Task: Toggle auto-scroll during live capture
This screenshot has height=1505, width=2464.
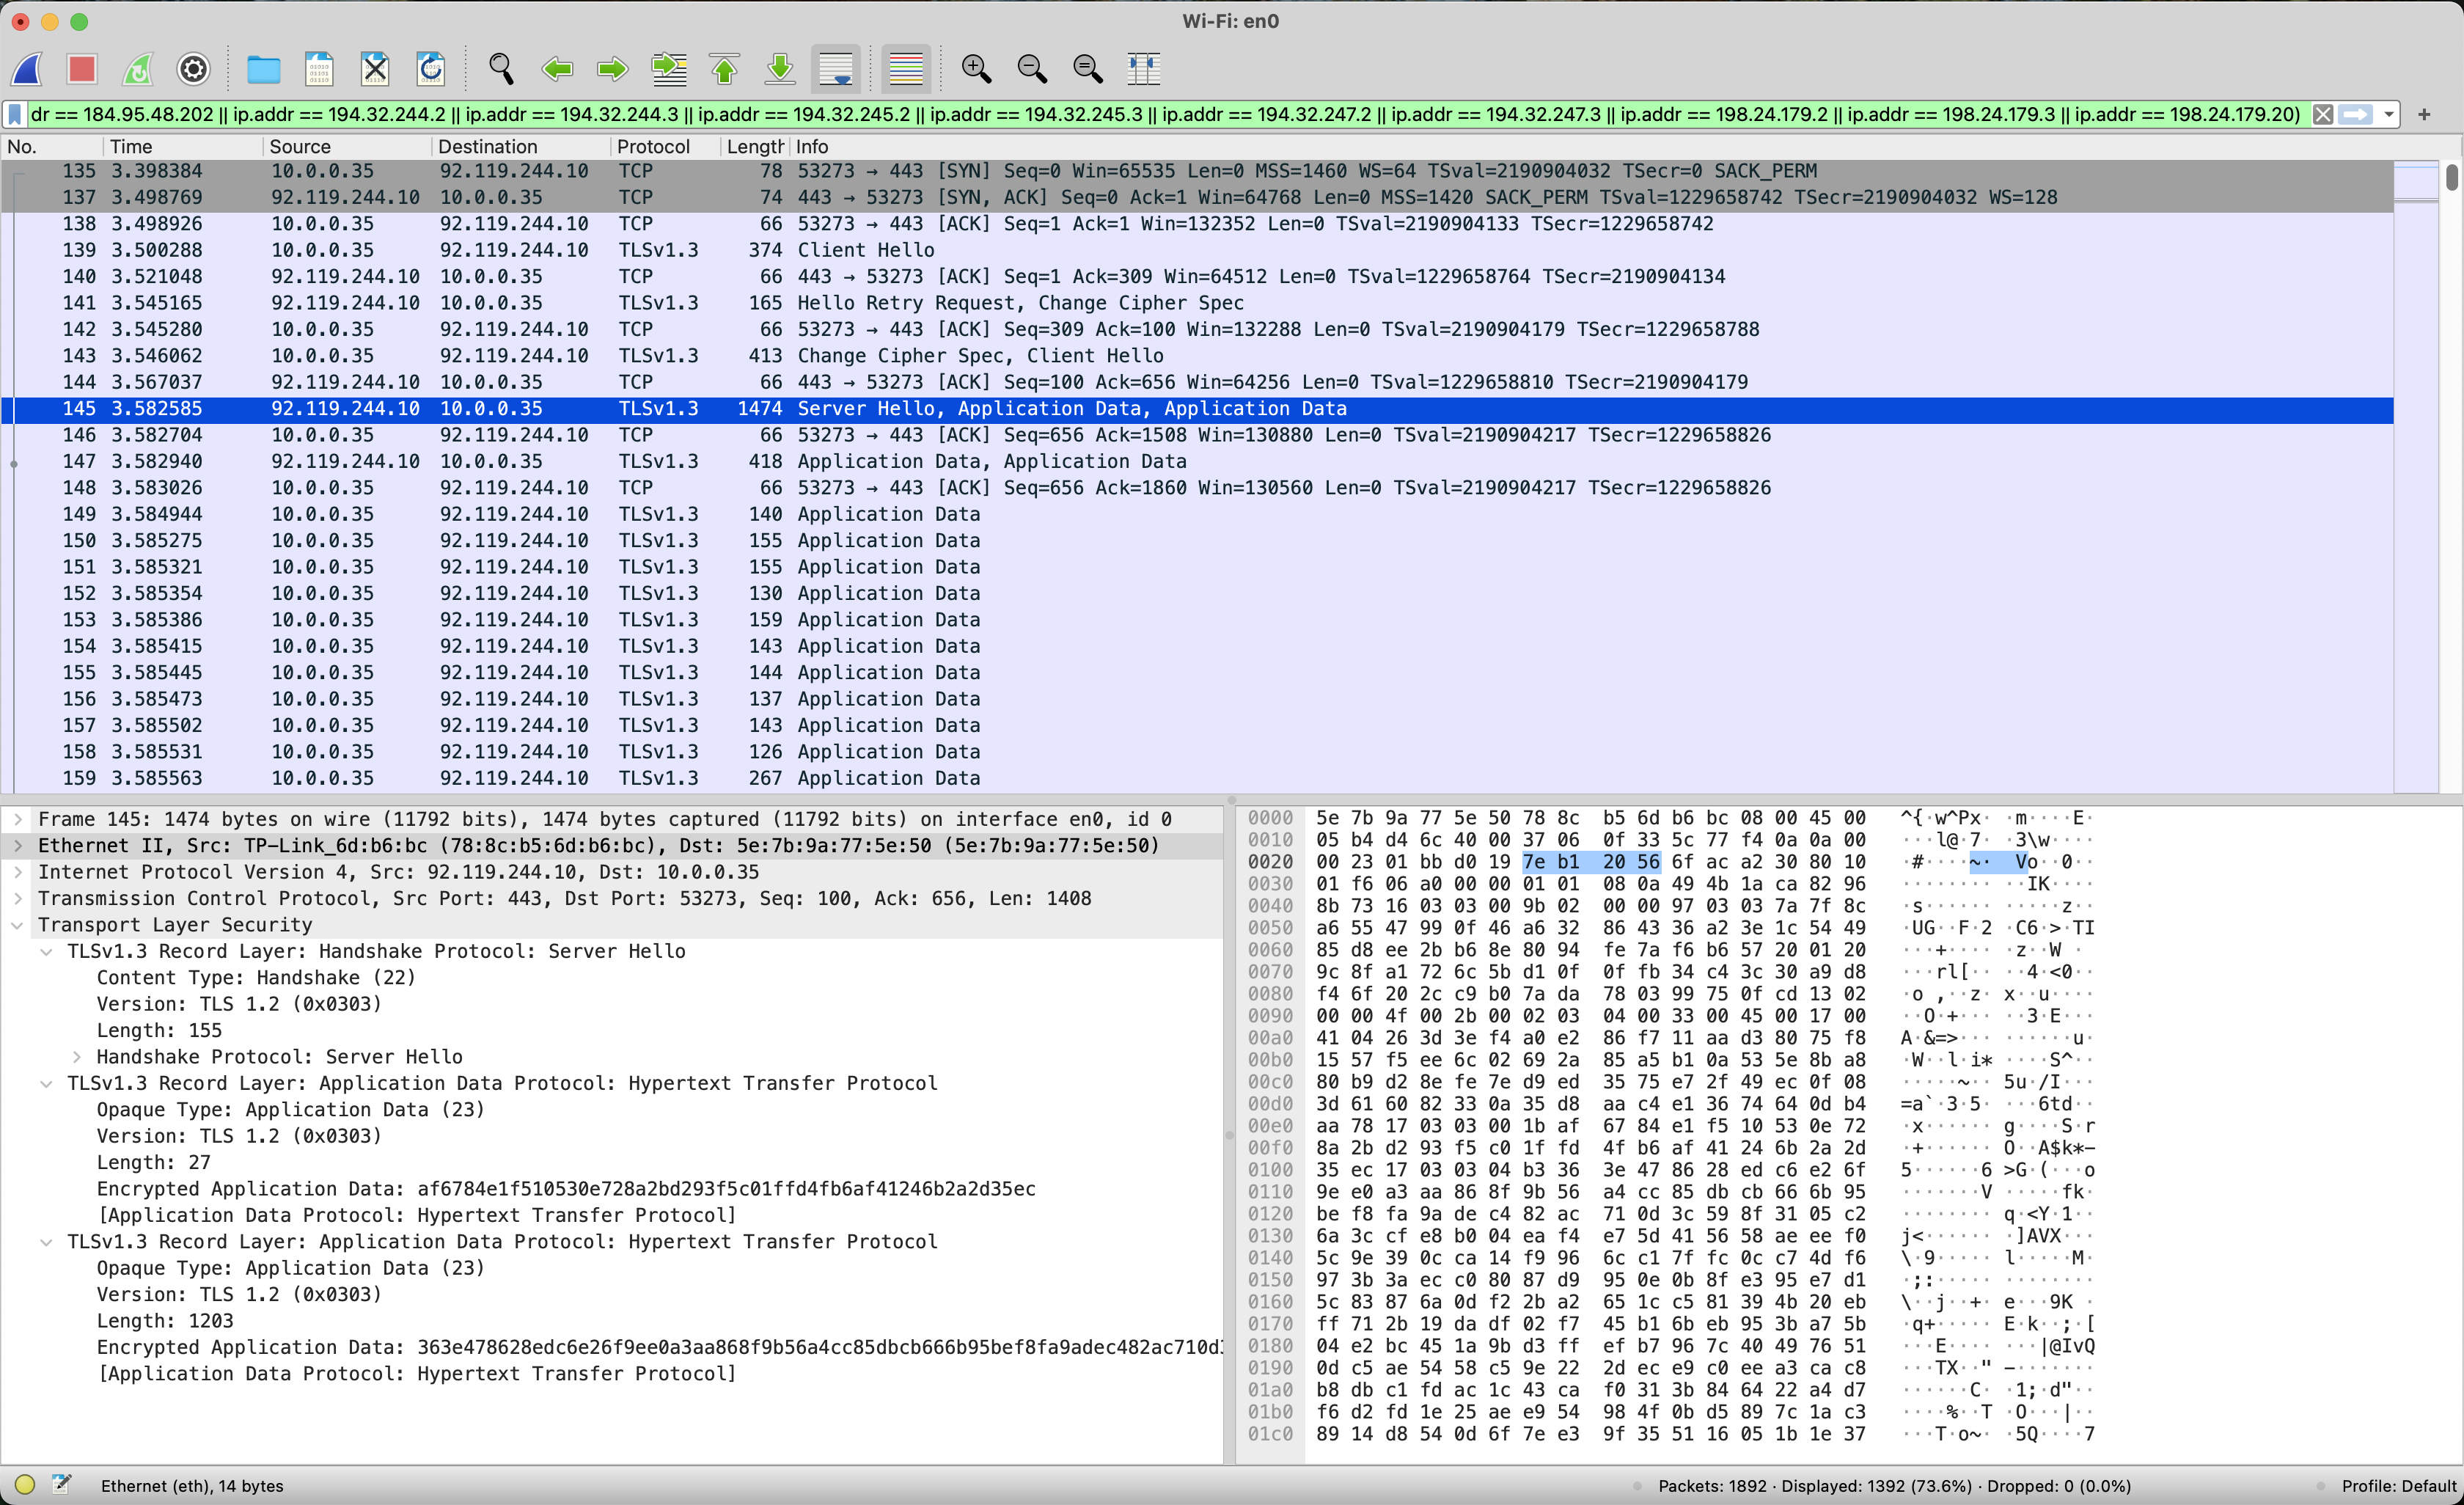Action: (835, 69)
